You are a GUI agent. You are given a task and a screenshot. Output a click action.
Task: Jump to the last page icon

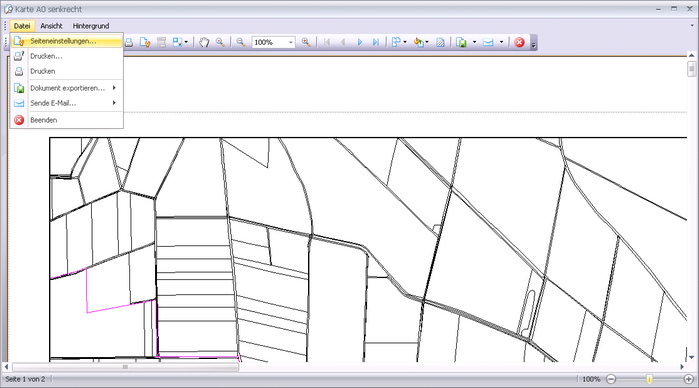[x=376, y=42]
